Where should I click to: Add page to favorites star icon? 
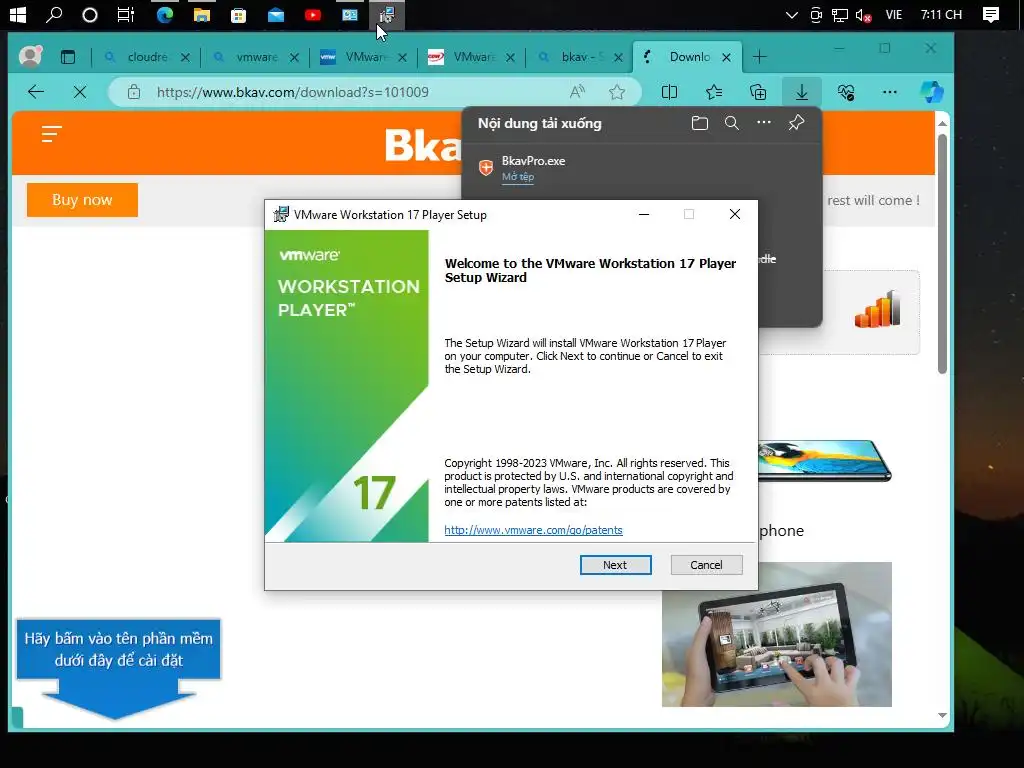tap(616, 92)
